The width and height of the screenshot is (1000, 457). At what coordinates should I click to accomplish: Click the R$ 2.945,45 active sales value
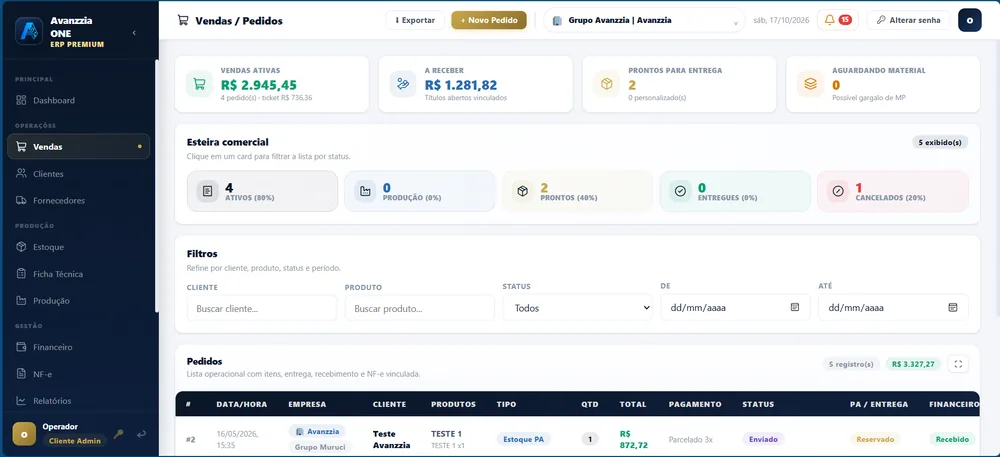pyautogui.click(x=259, y=85)
